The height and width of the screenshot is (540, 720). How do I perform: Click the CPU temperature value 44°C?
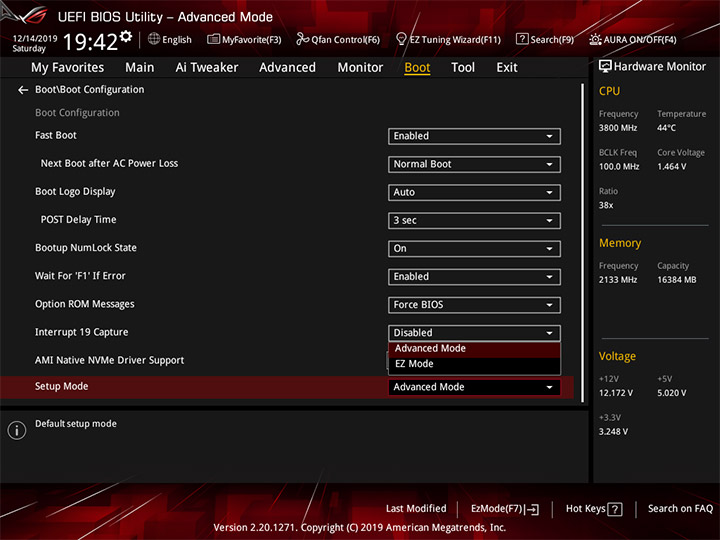click(666, 128)
